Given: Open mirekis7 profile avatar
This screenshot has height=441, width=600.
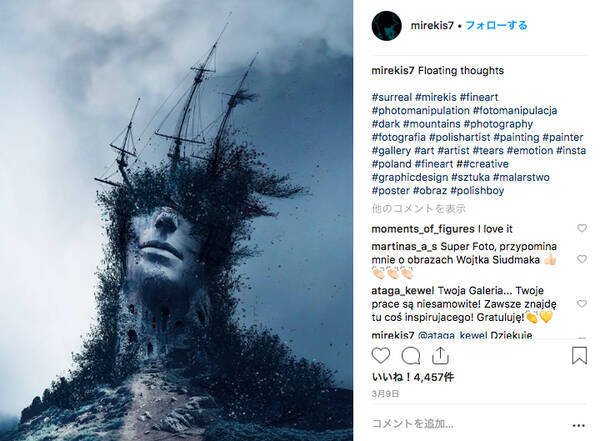Looking at the screenshot, I should tap(386, 26).
